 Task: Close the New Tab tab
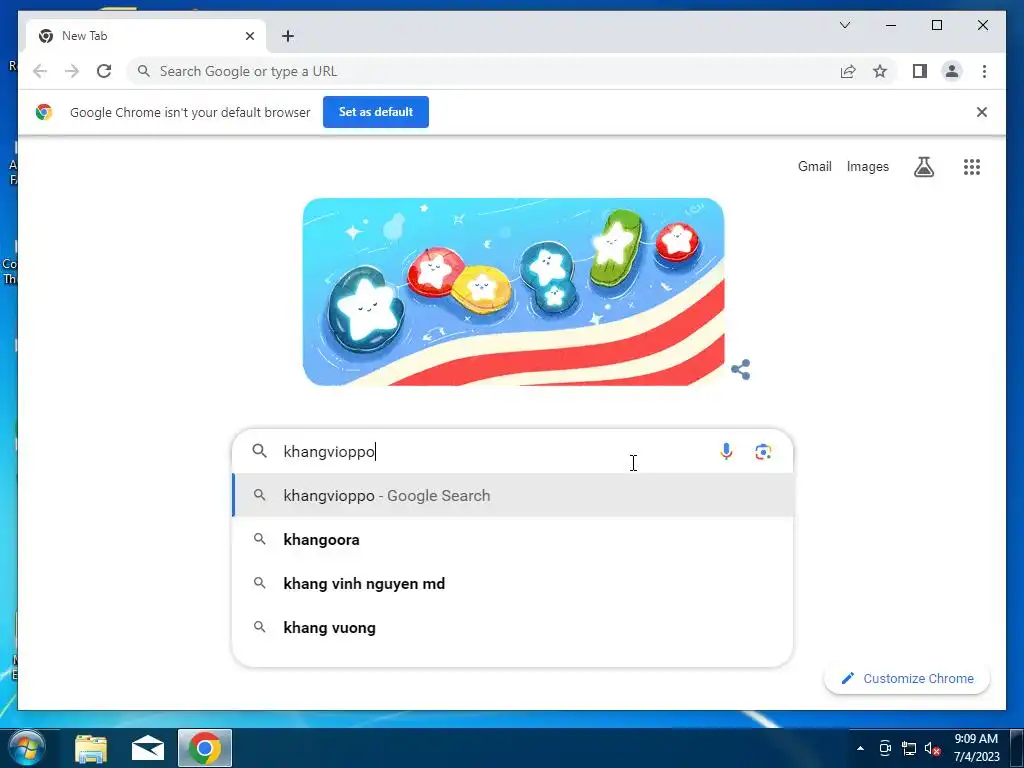tap(249, 36)
